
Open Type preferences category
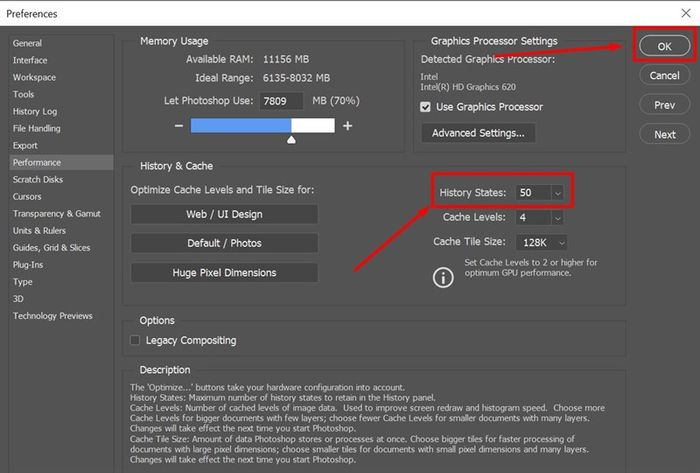pyautogui.click(x=22, y=282)
